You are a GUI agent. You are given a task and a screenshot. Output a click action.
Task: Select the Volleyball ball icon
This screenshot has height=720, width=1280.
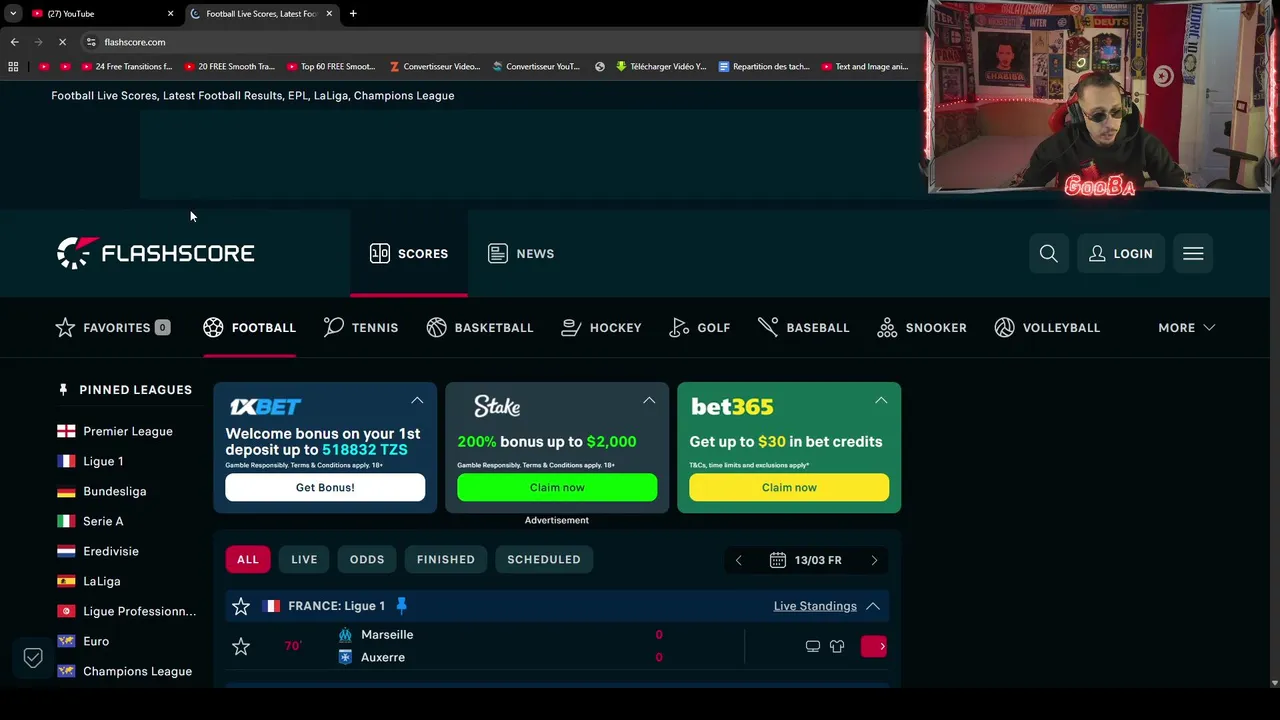[1005, 327]
